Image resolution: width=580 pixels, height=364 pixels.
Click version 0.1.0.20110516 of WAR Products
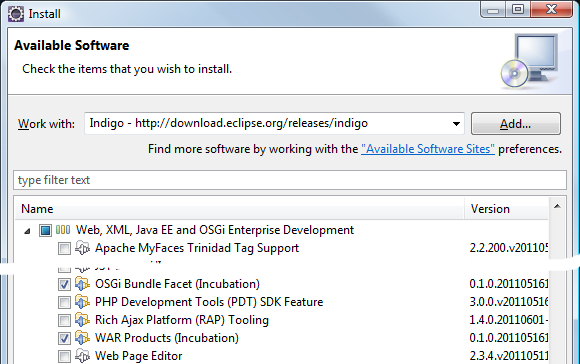click(x=509, y=338)
